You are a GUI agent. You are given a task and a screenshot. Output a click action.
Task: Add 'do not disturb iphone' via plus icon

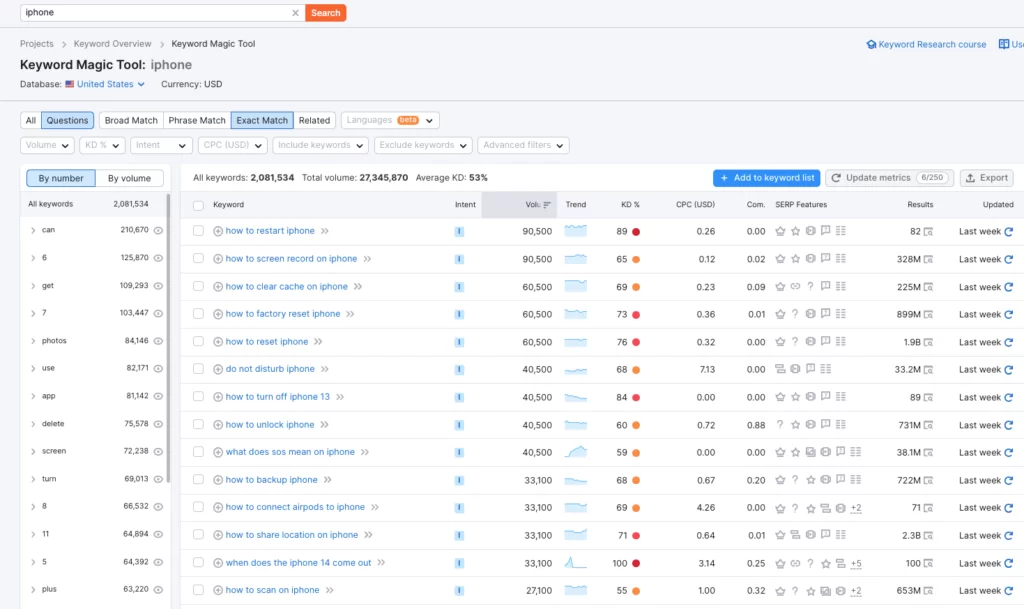tap(218, 369)
